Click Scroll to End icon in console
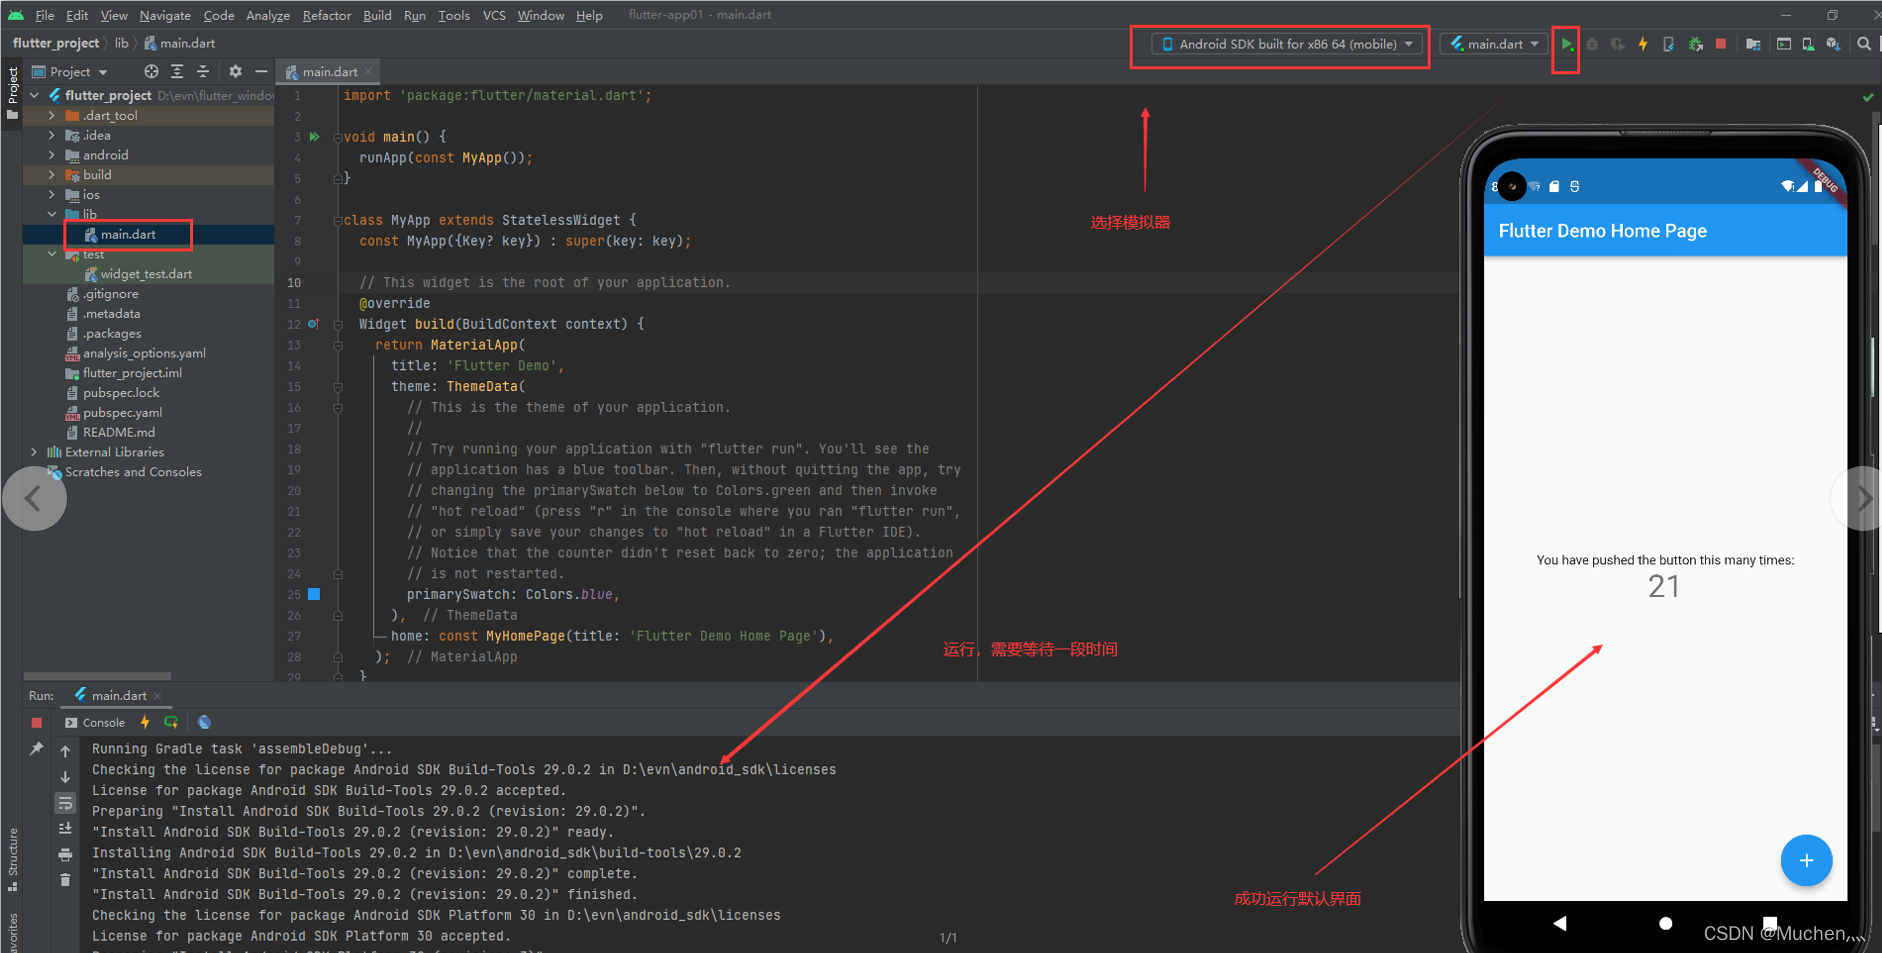The height and width of the screenshot is (953, 1882). tap(65, 828)
